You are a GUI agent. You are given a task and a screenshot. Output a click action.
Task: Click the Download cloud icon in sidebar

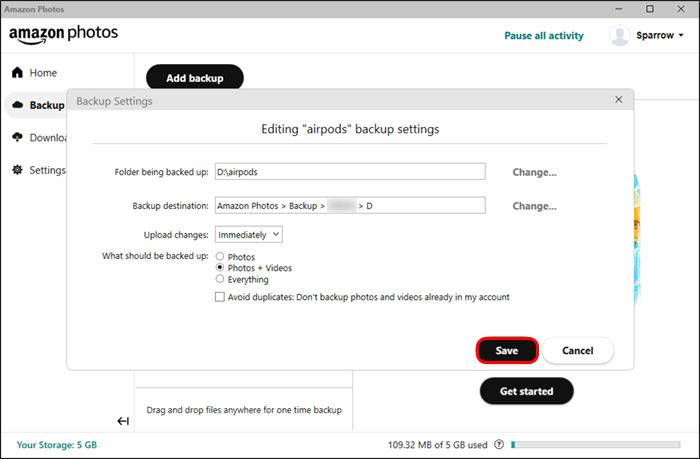coord(17,137)
